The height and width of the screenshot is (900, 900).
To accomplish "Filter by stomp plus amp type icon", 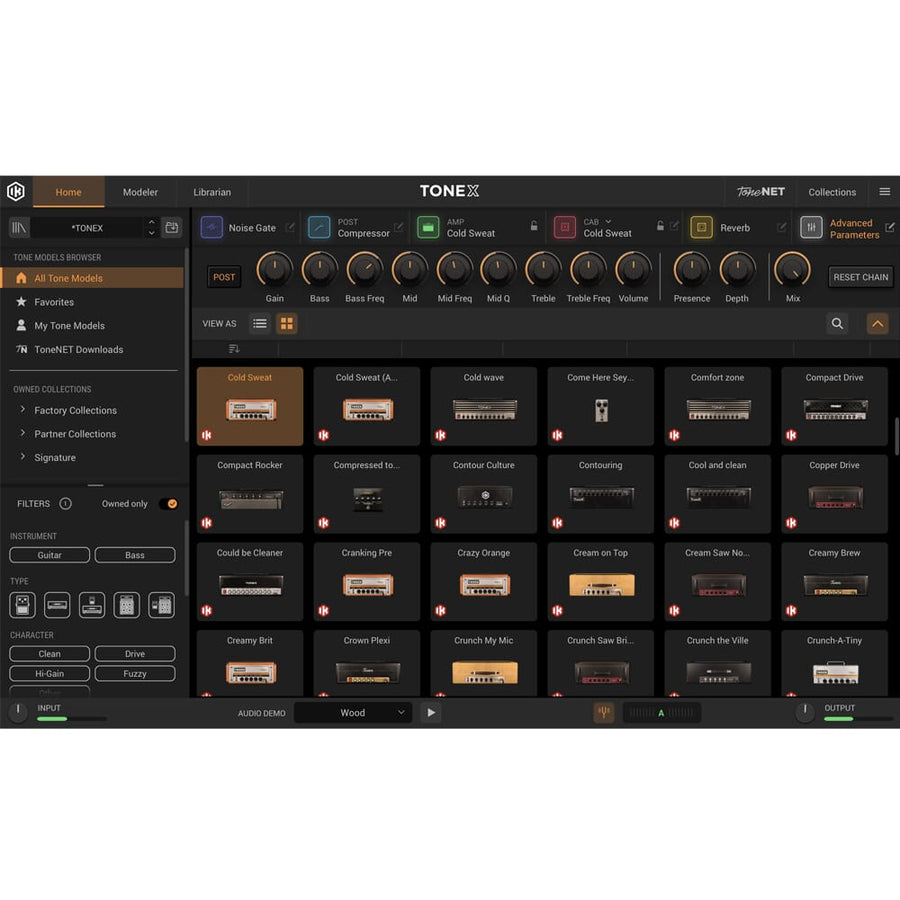I will tap(92, 605).
